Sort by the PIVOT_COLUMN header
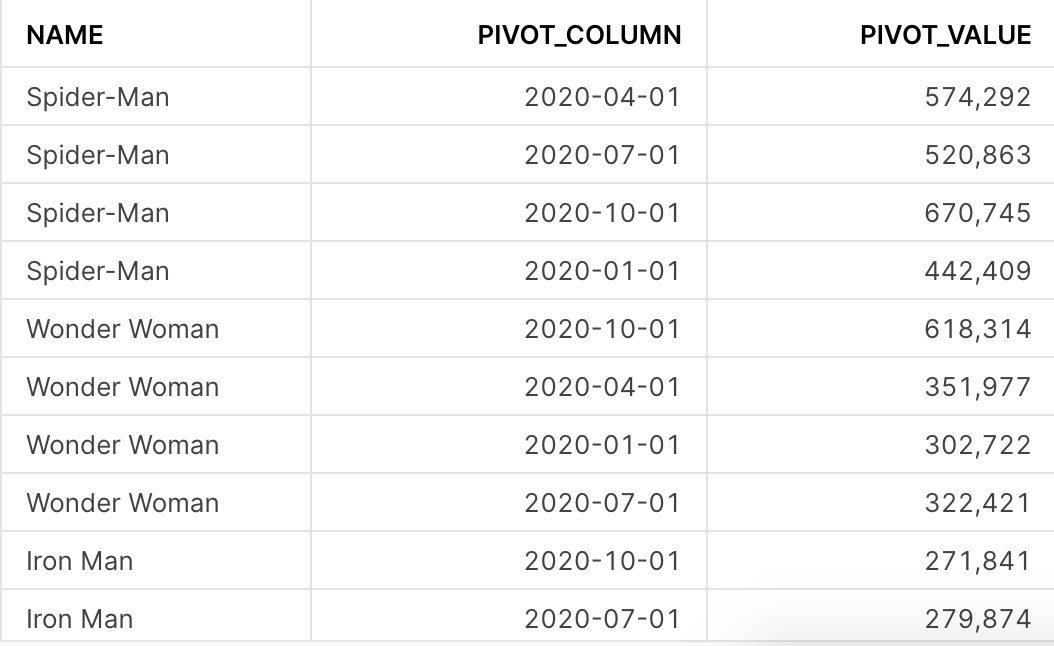Image resolution: width=1054 pixels, height=646 pixels. click(579, 35)
